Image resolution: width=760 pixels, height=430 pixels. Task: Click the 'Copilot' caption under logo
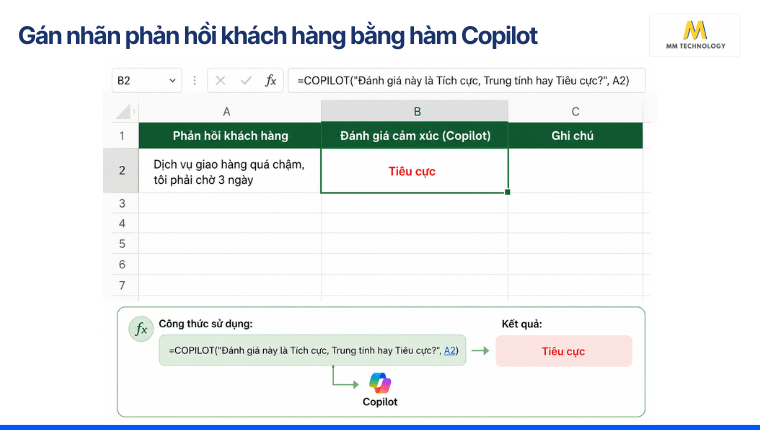coord(380,402)
